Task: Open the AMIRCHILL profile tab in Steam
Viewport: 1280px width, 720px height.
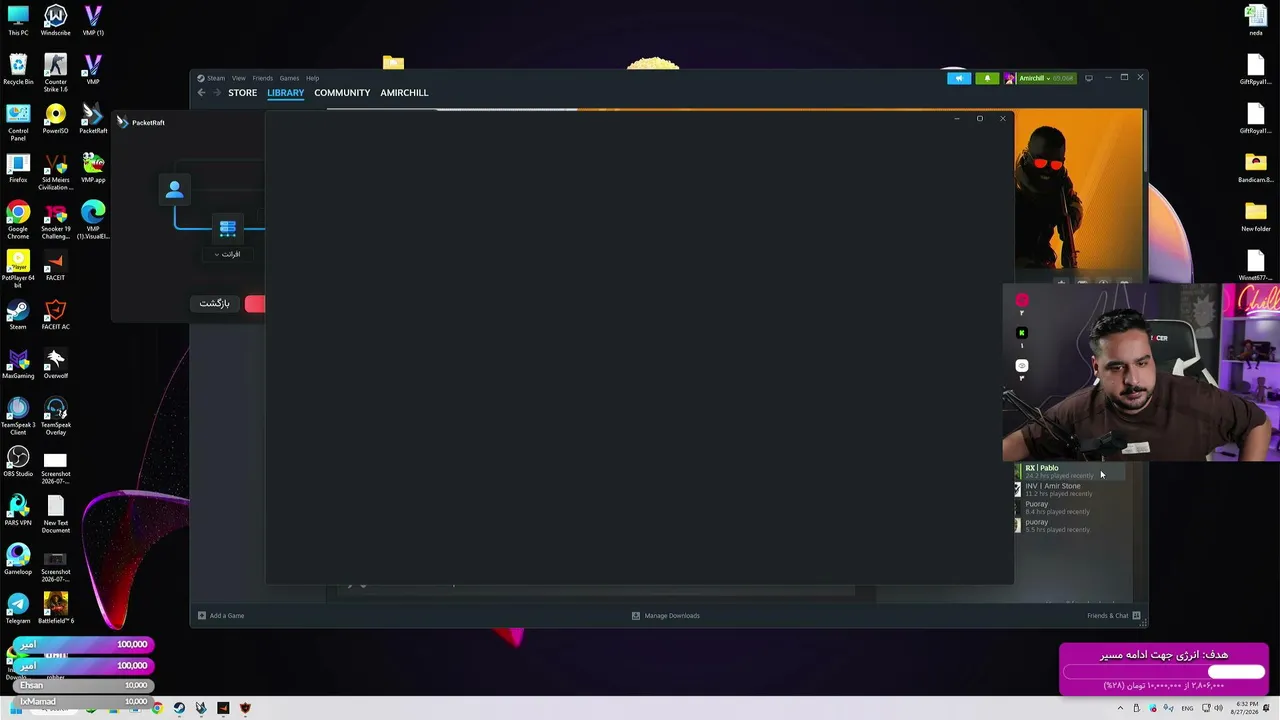Action: 404,93
